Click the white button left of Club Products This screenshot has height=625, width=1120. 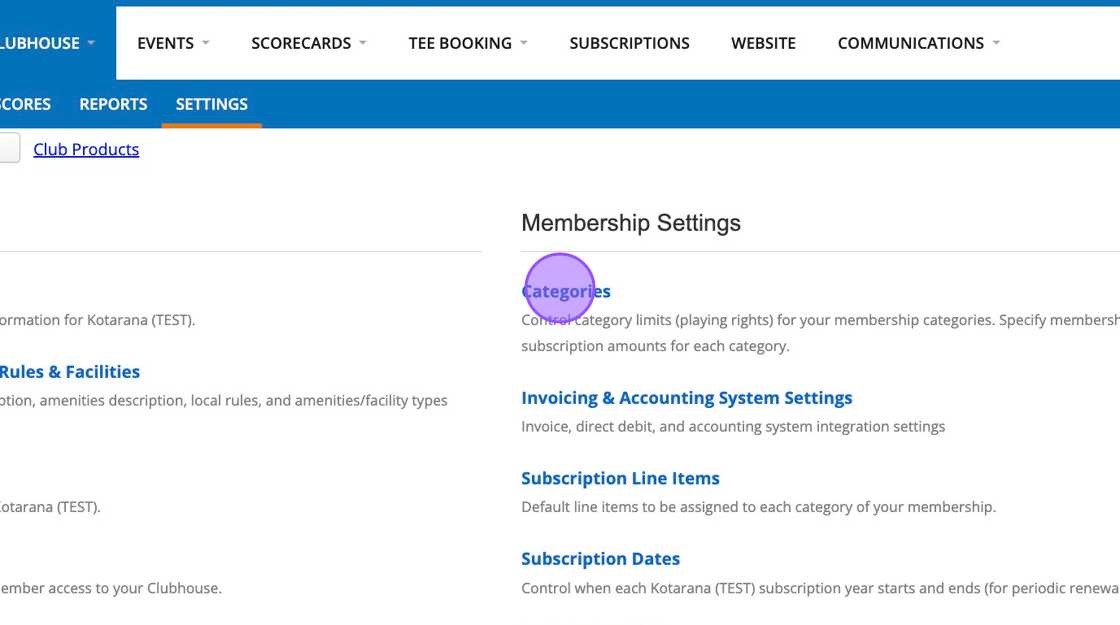tap(8, 149)
